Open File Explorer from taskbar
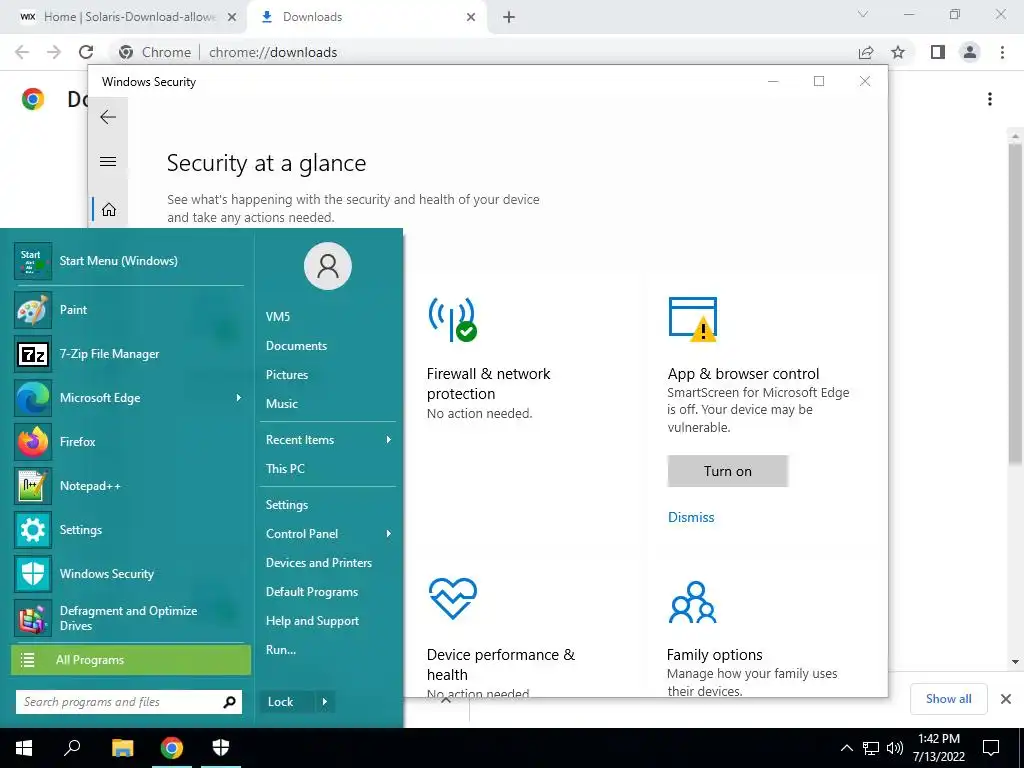1024x768 pixels. [x=122, y=748]
